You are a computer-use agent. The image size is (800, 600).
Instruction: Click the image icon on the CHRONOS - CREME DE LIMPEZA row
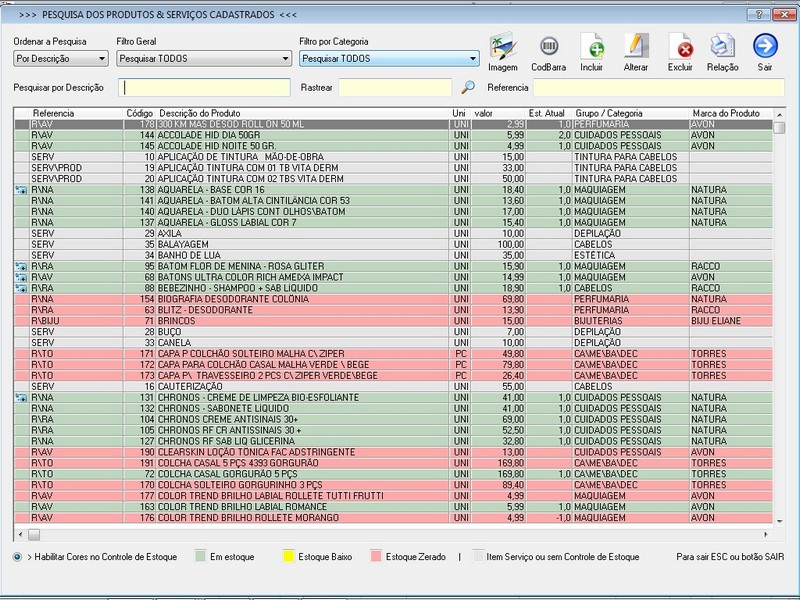[x=21, y=397]
